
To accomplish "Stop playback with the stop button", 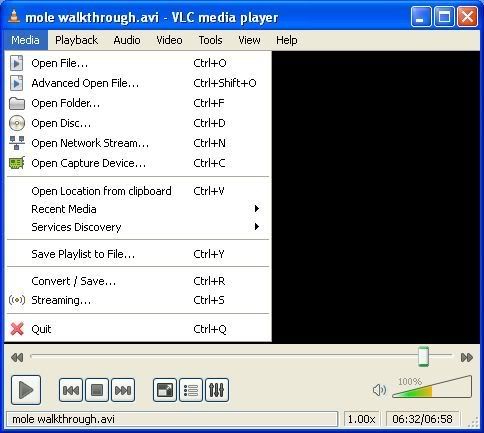I will [x=97, y=390].
